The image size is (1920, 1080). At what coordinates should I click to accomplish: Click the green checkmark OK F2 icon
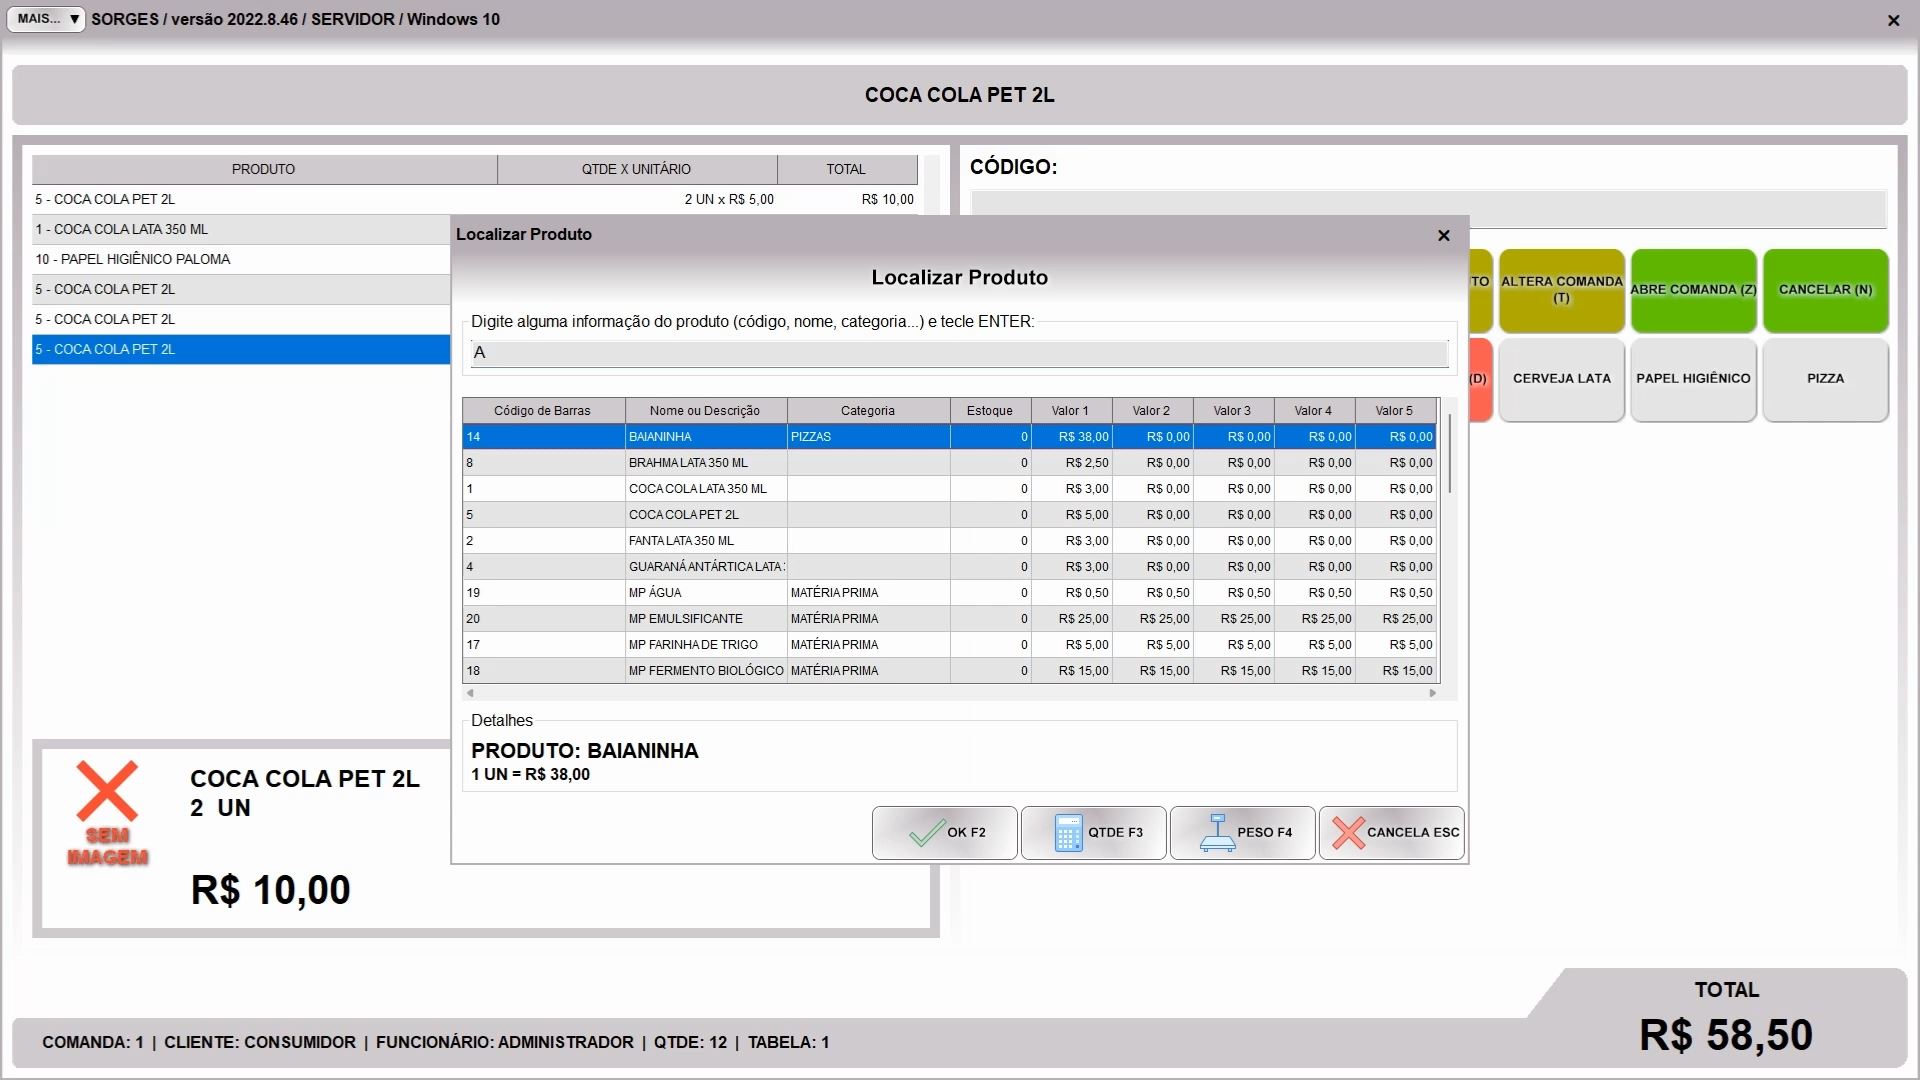click(926, 832)
